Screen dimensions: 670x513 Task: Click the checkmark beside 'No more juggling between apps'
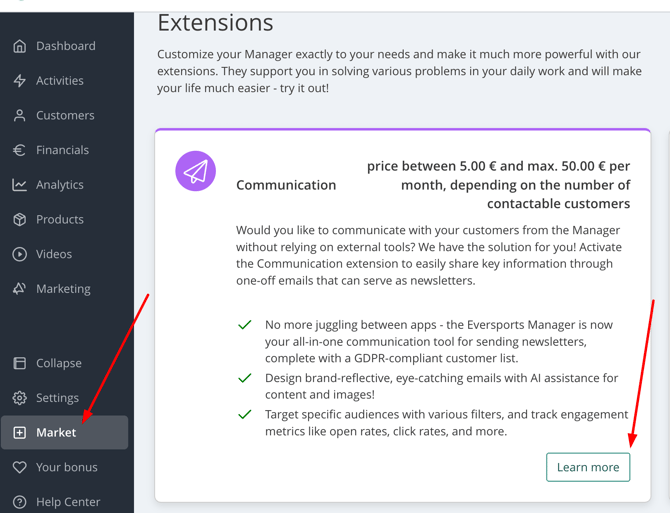(245, 325)
